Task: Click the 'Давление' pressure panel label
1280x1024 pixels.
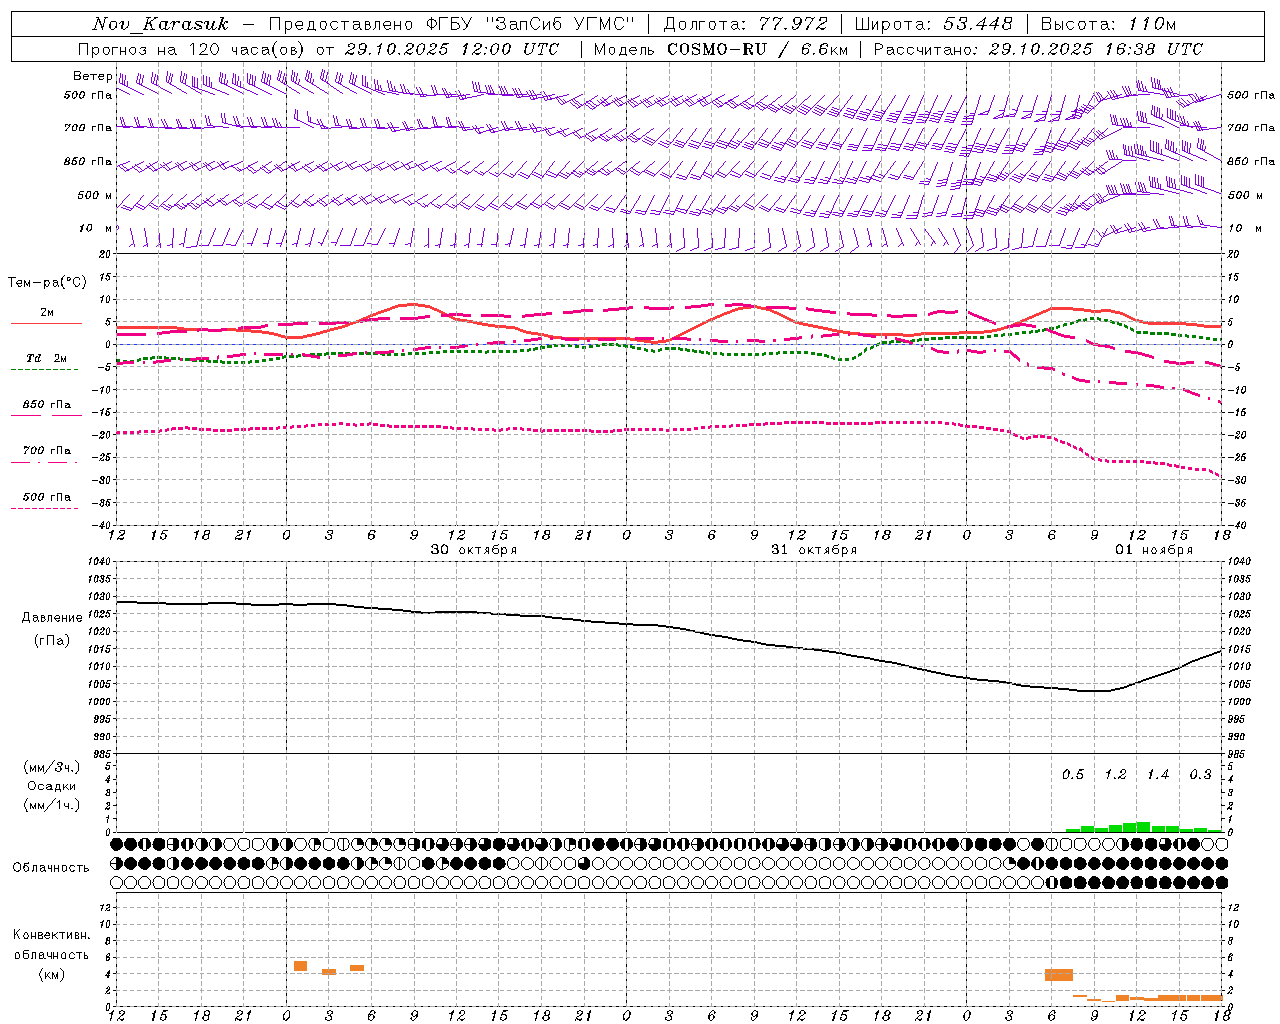Action: pyautogui.click(x=52, y=618)
